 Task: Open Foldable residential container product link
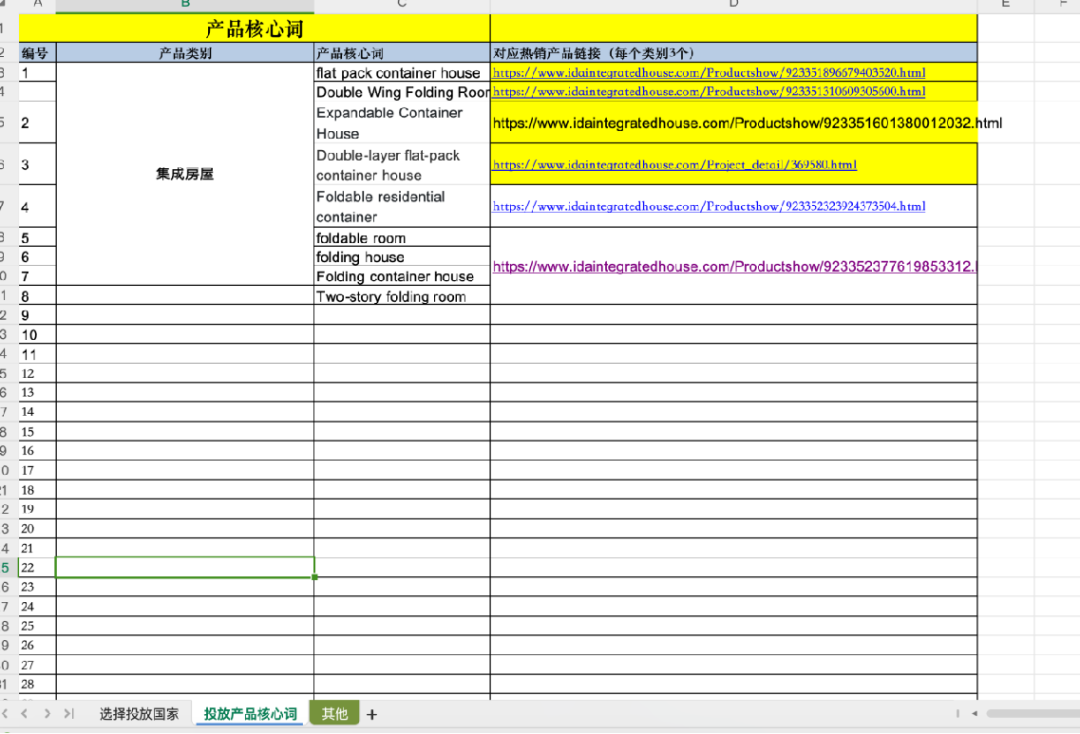tap(709, 206)
